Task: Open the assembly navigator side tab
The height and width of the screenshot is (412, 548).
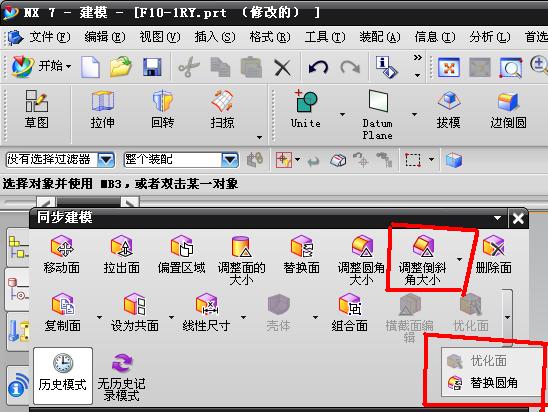Action: pyautogui.click(x=18, y=248)
